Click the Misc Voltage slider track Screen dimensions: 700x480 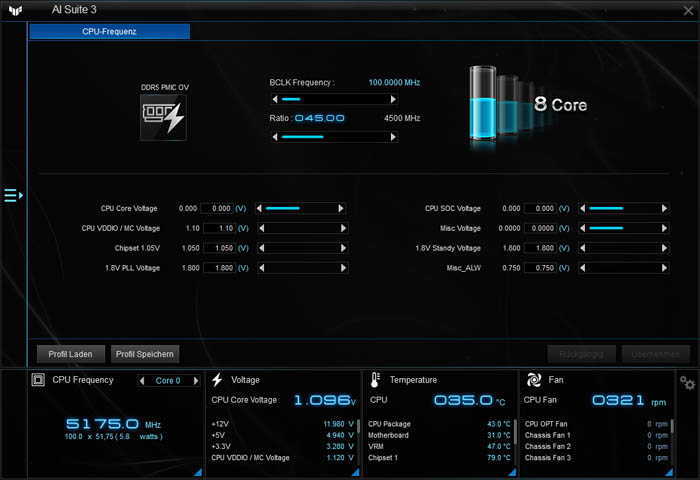point(623,228)
